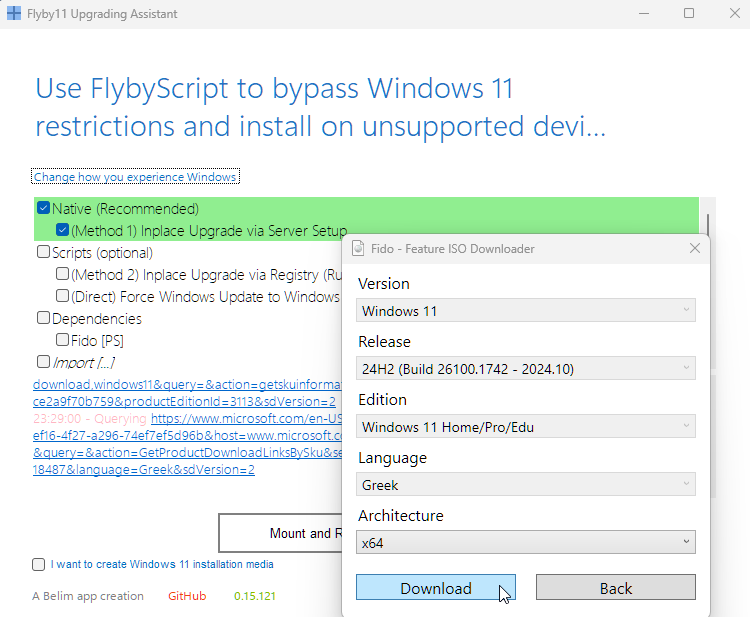Click the Mount and Run button
The height and width of the screenshot is (617, 750).
(x=281, y=533)
